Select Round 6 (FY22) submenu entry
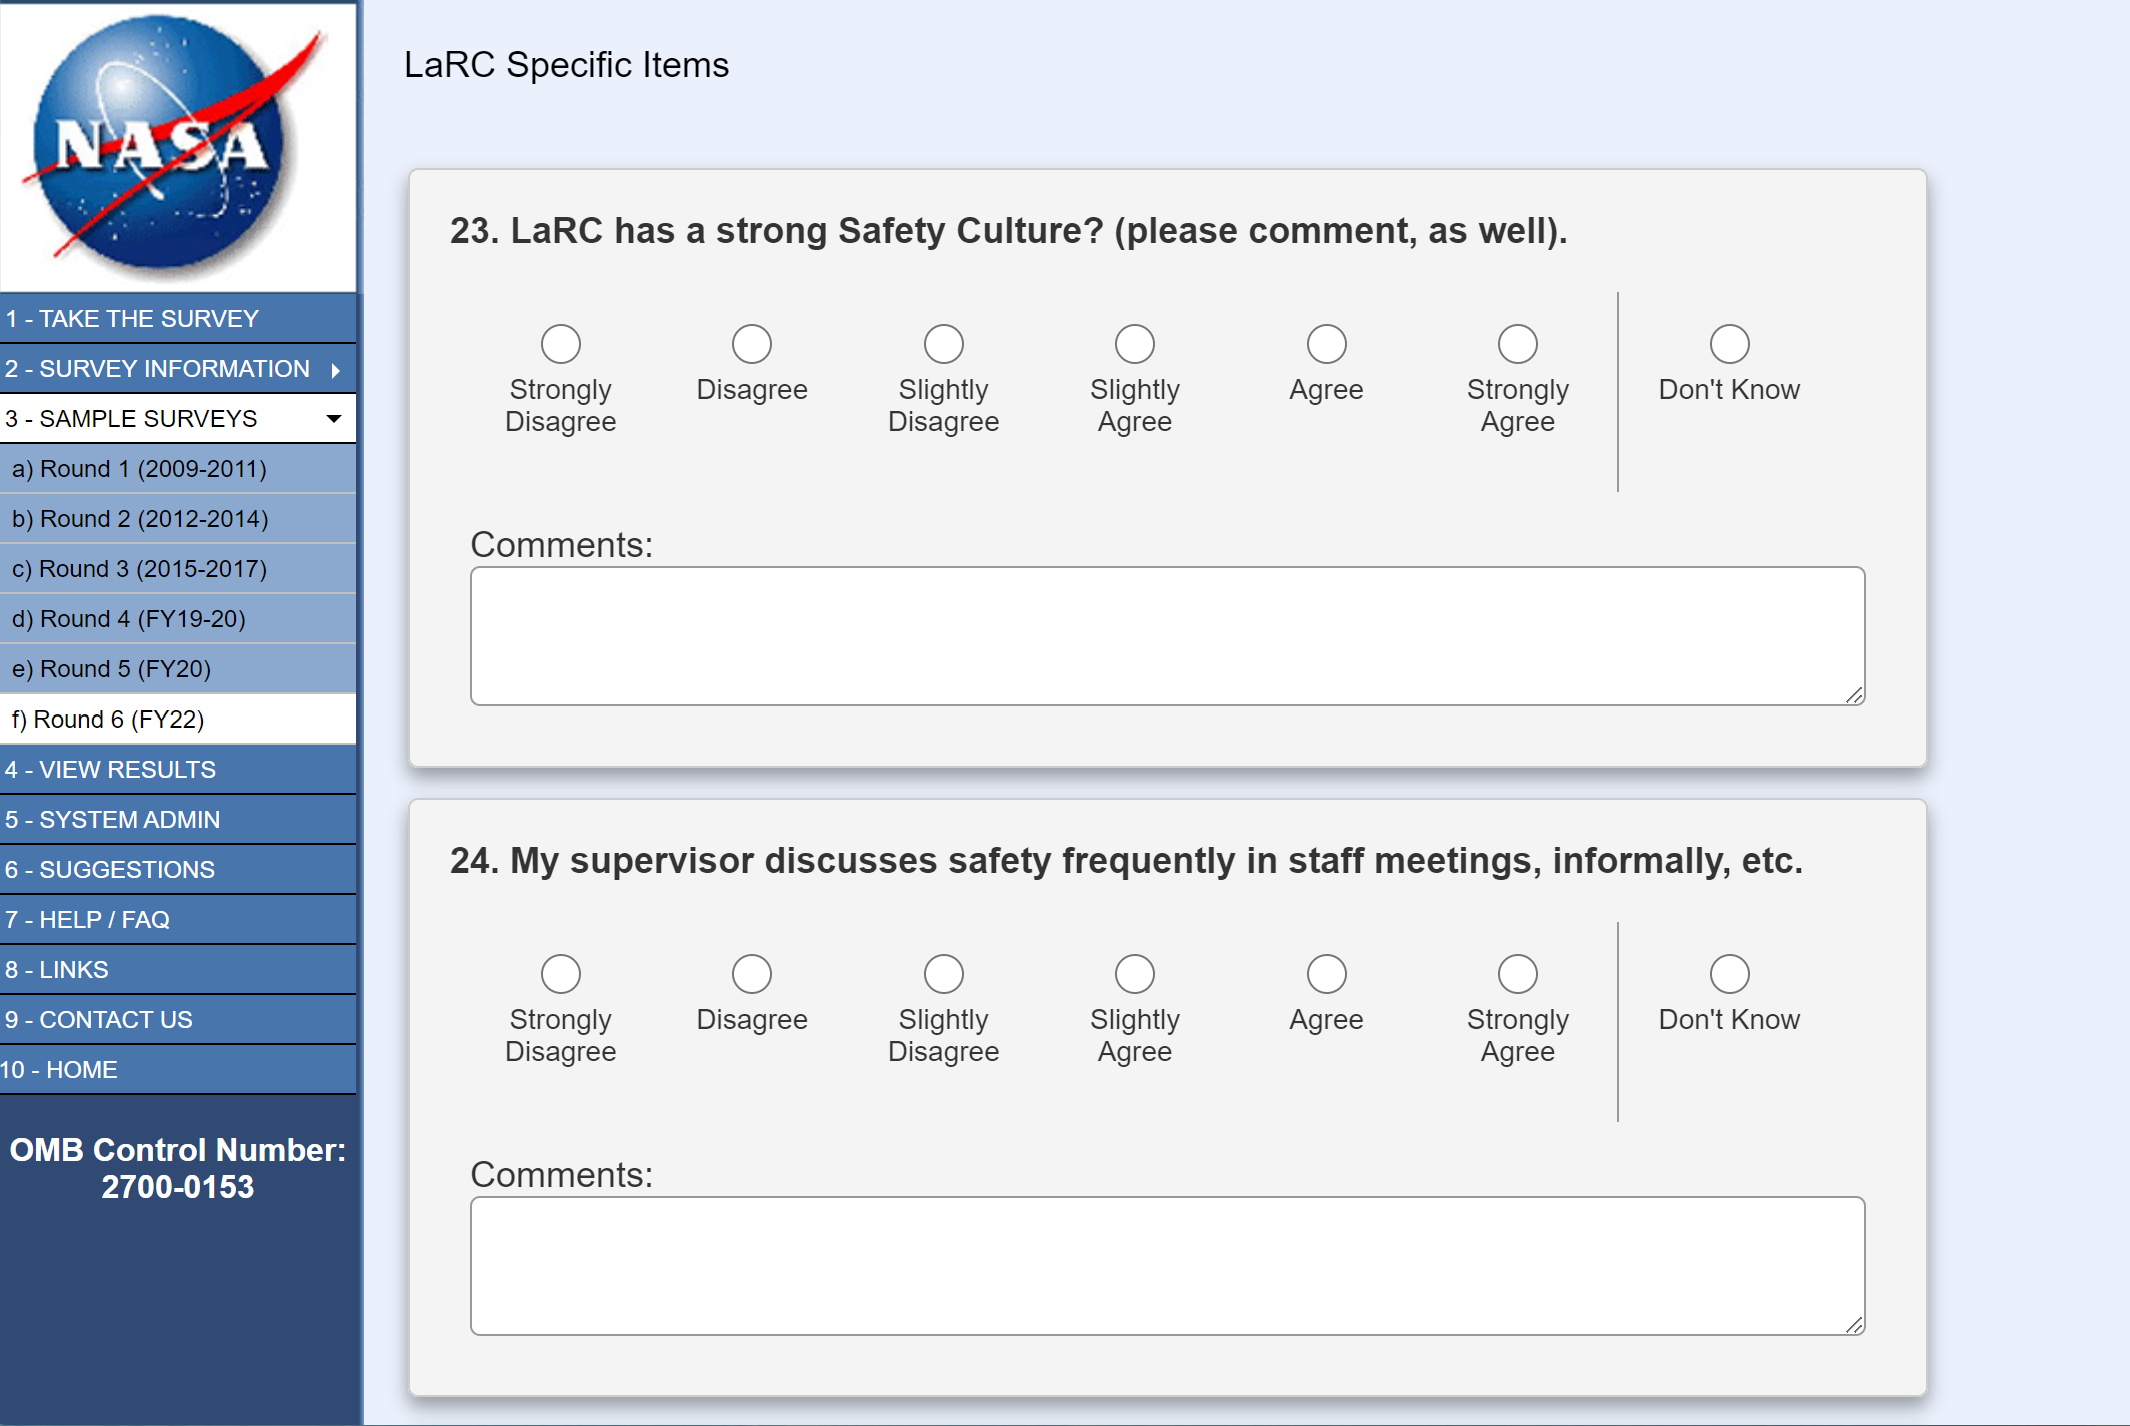The width and height of the screenshot is (2130, 1426). click(108, 720)
